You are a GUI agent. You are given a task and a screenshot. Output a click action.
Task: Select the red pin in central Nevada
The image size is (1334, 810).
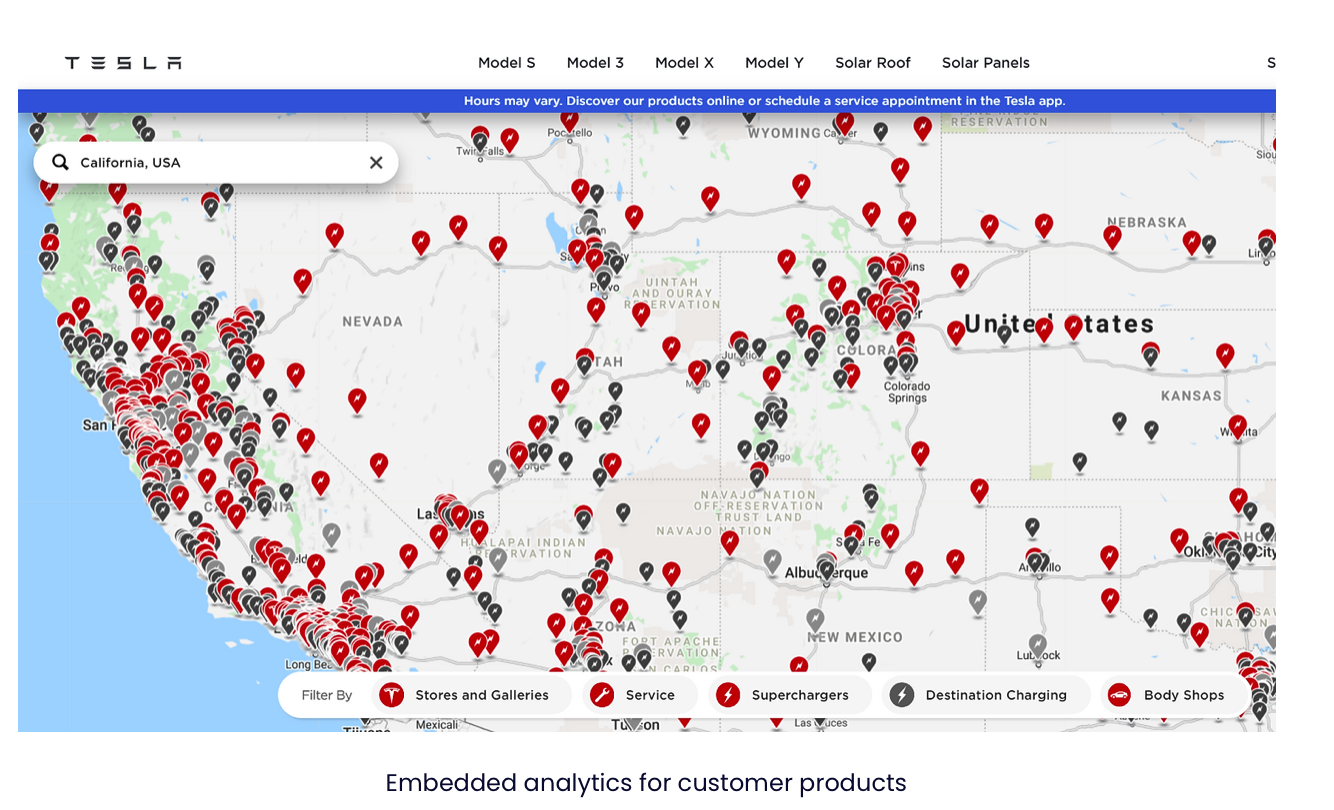(357, 399)
